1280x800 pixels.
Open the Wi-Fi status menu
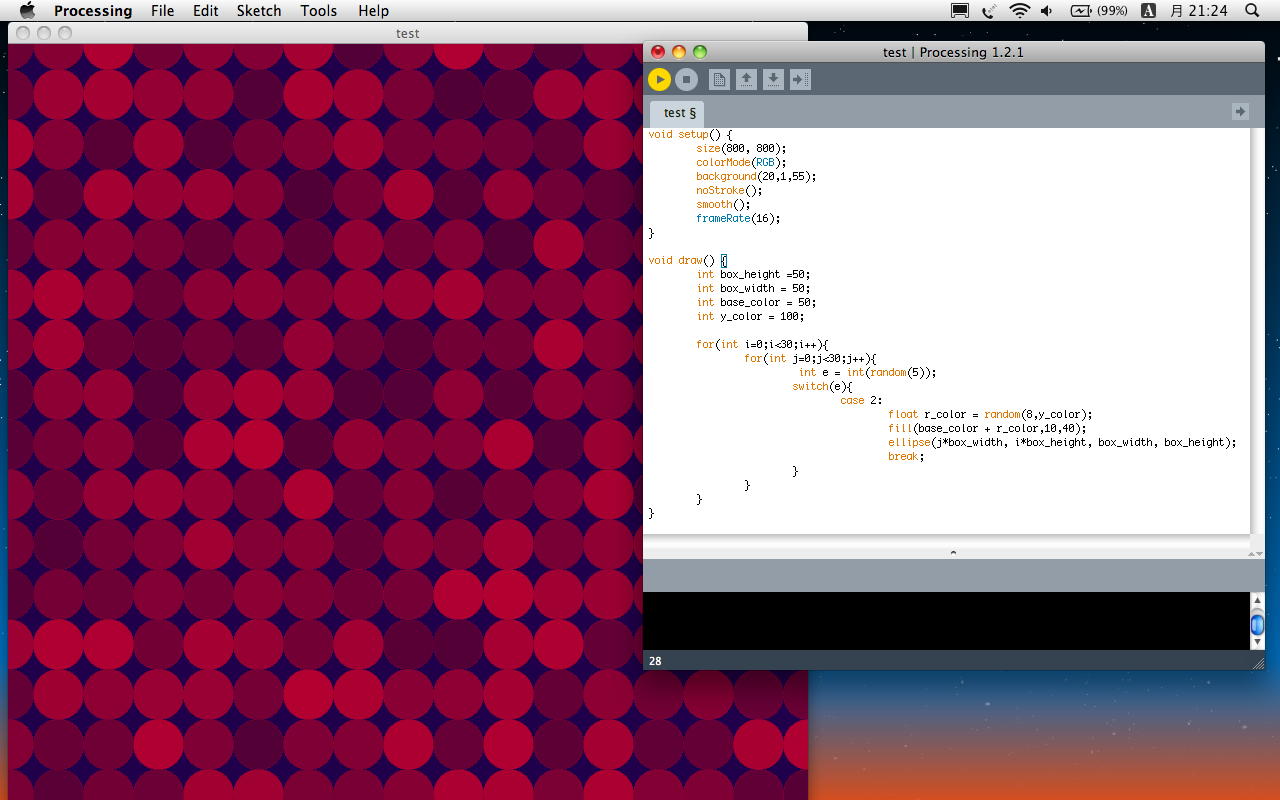1019,11
